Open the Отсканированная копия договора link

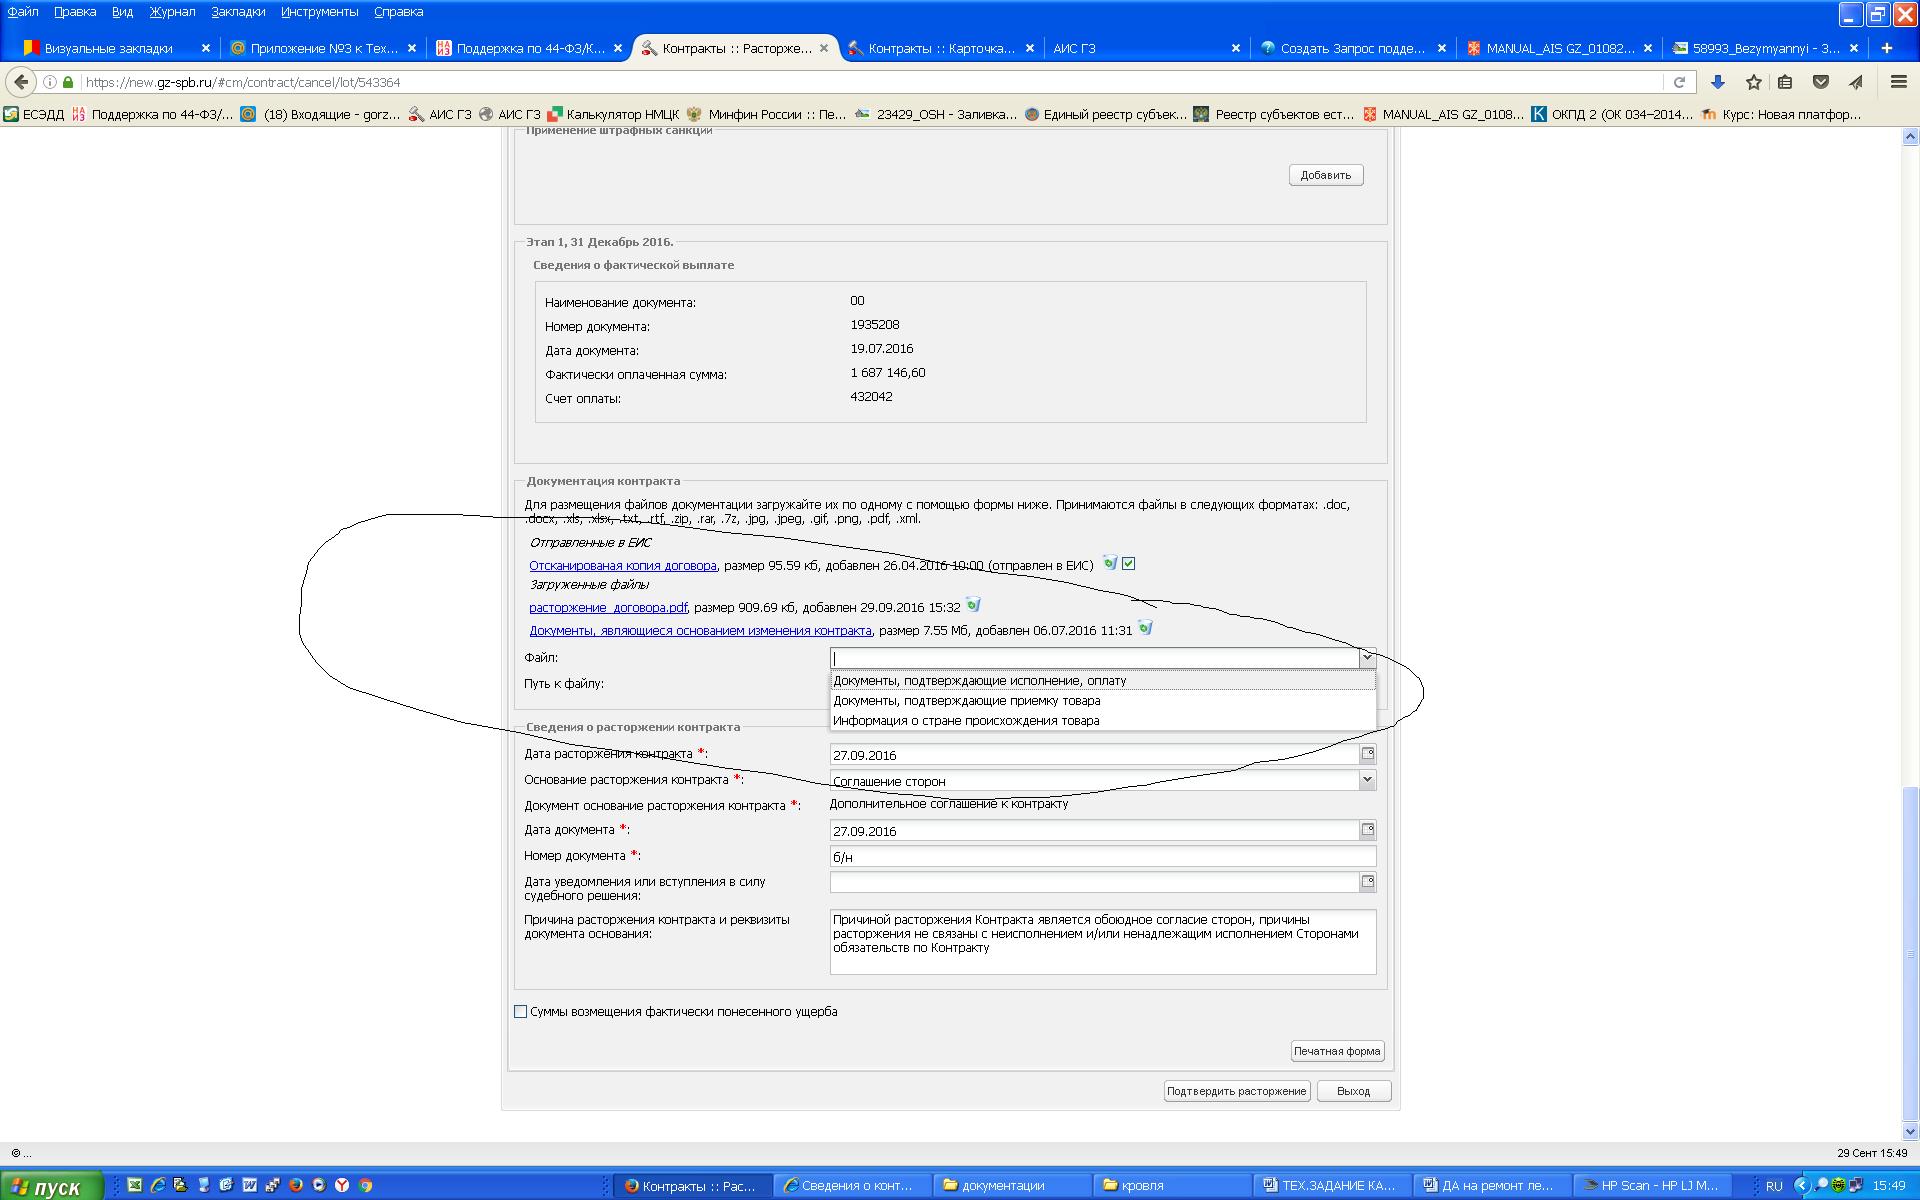(x=623, y=566)
